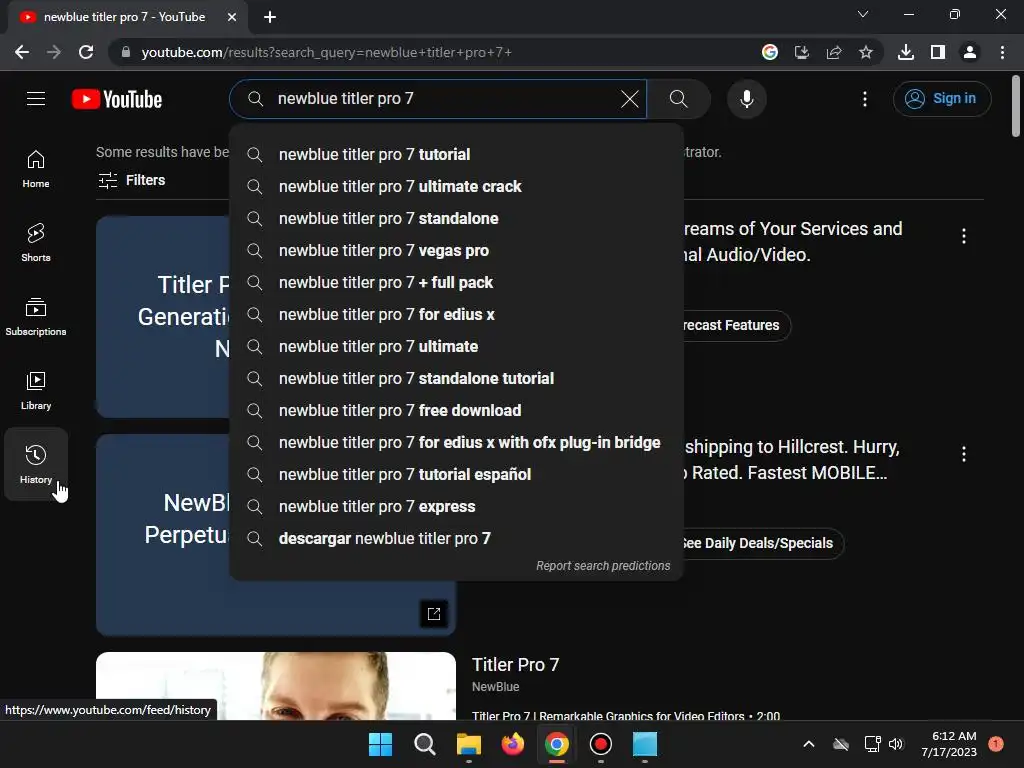Reload the YouTube page
1024x768 pixels.
point(86,52)
